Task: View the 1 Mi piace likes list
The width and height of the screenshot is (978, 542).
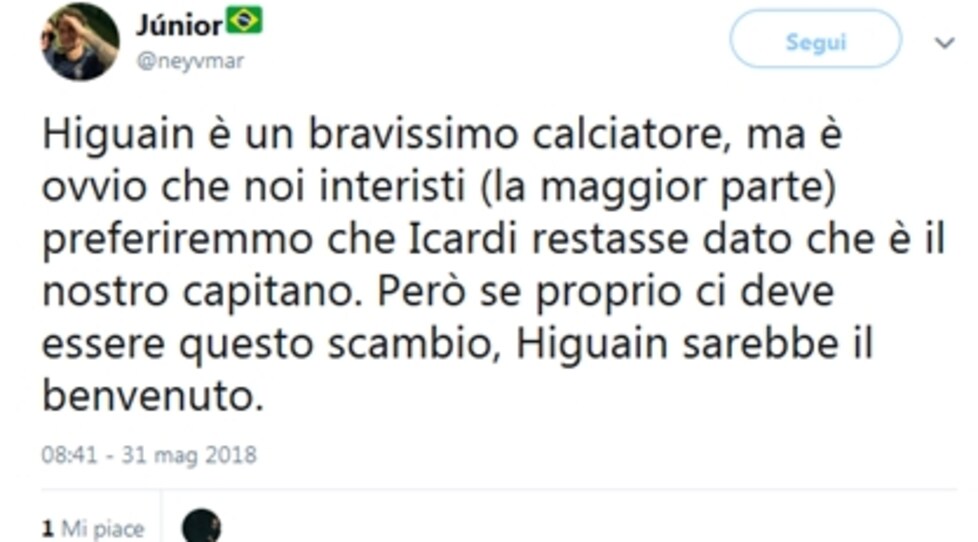Action: pos(93,529)
